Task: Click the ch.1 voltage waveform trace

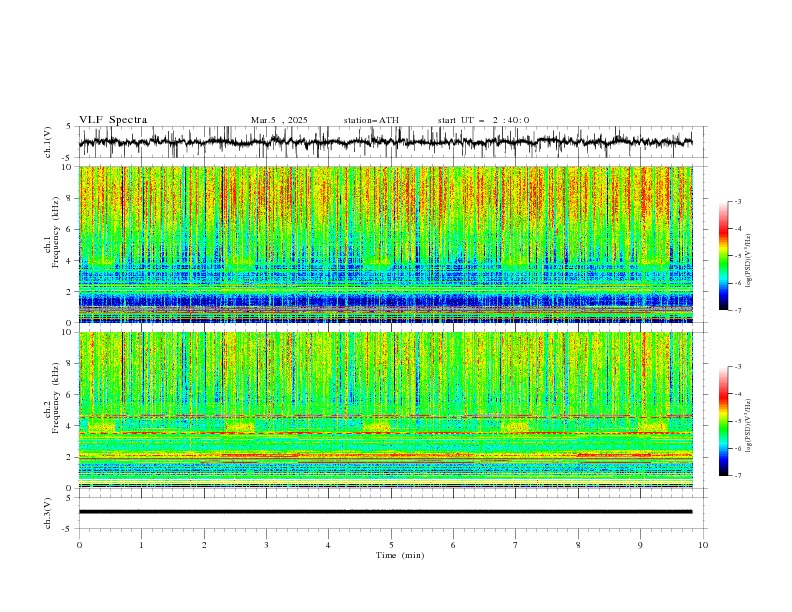Action: [x=385, y=142]
